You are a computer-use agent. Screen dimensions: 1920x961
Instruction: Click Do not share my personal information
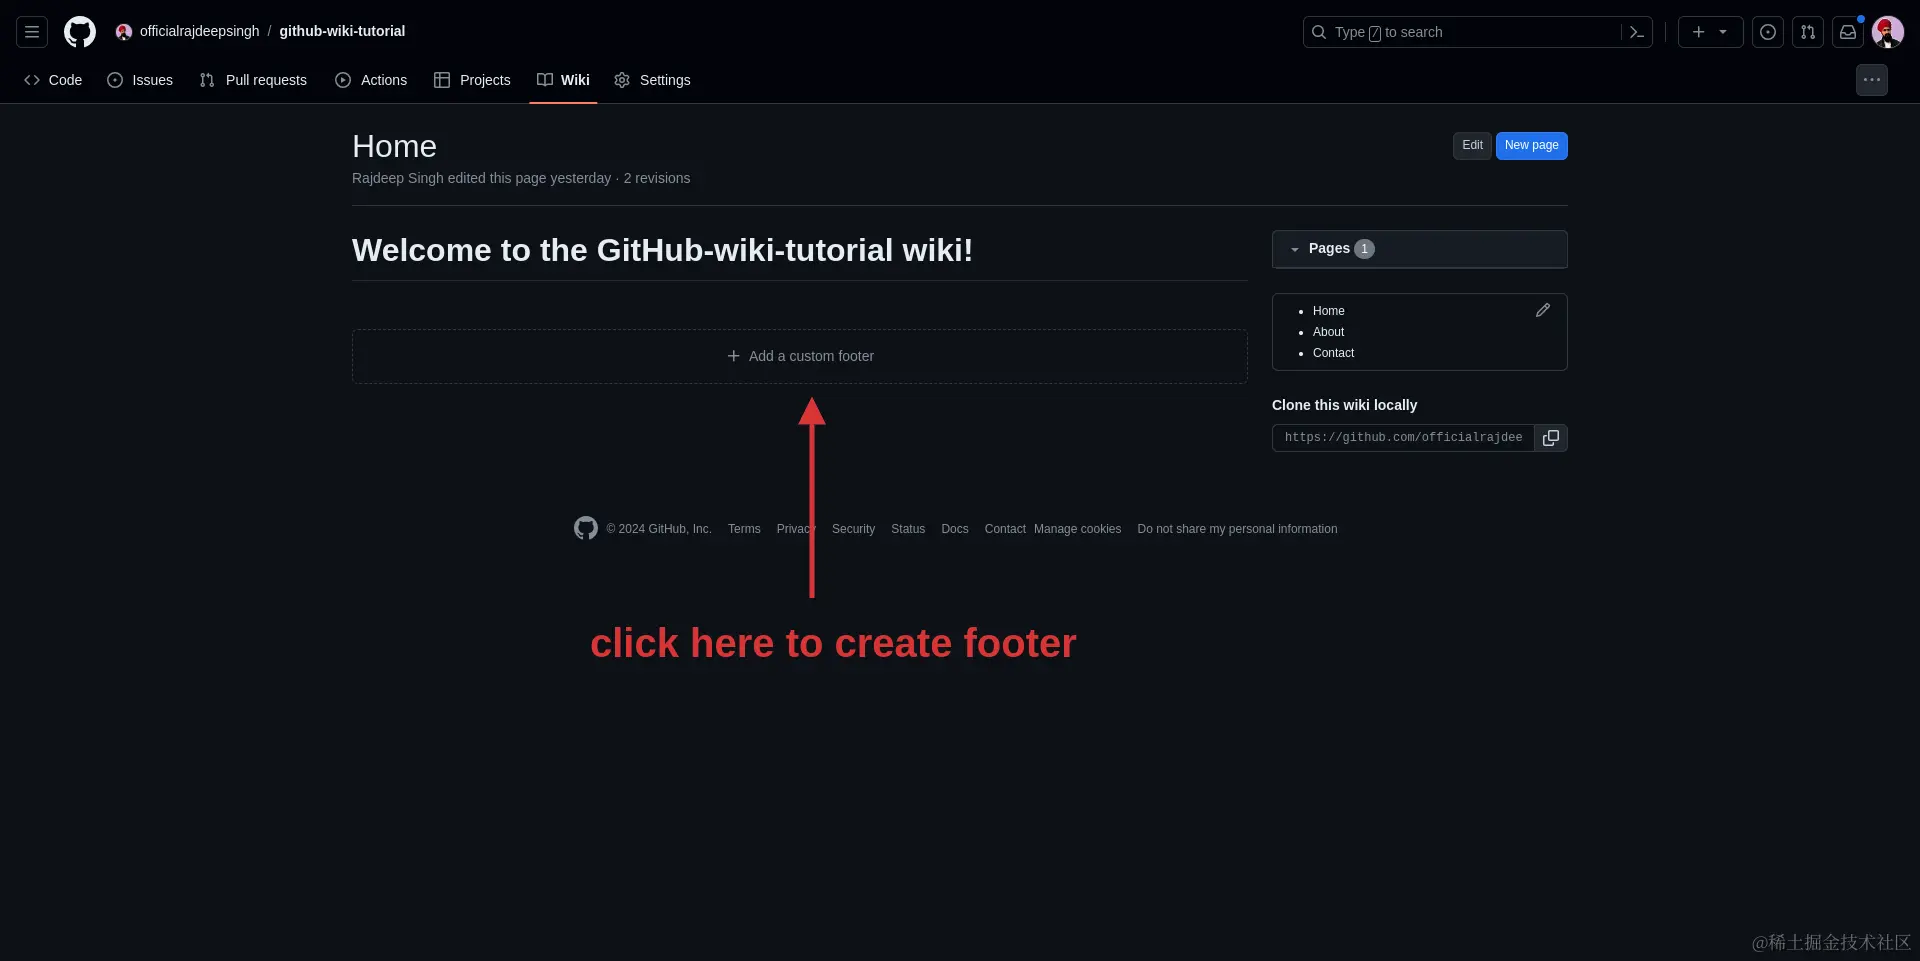point(1237,529)
